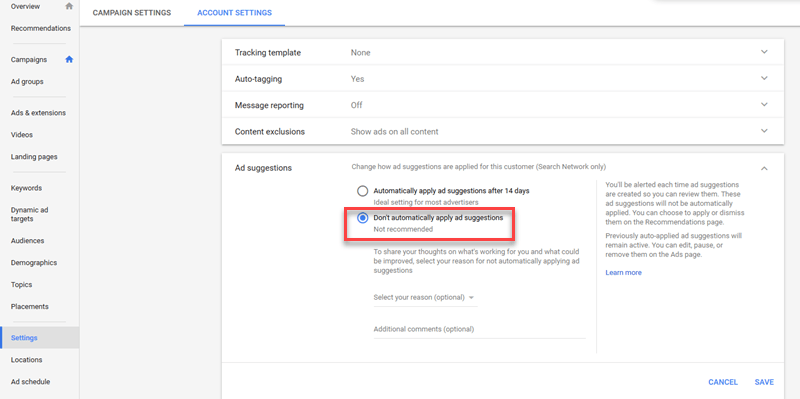Expand the Tracking template row chevron

(764, 52)
